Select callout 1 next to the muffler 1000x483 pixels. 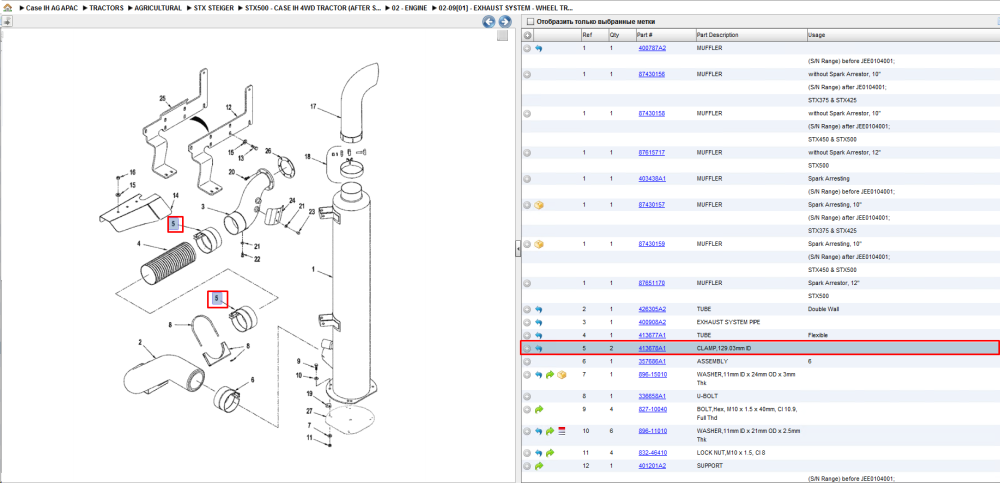pyautogui.click(x=313, y=270)
